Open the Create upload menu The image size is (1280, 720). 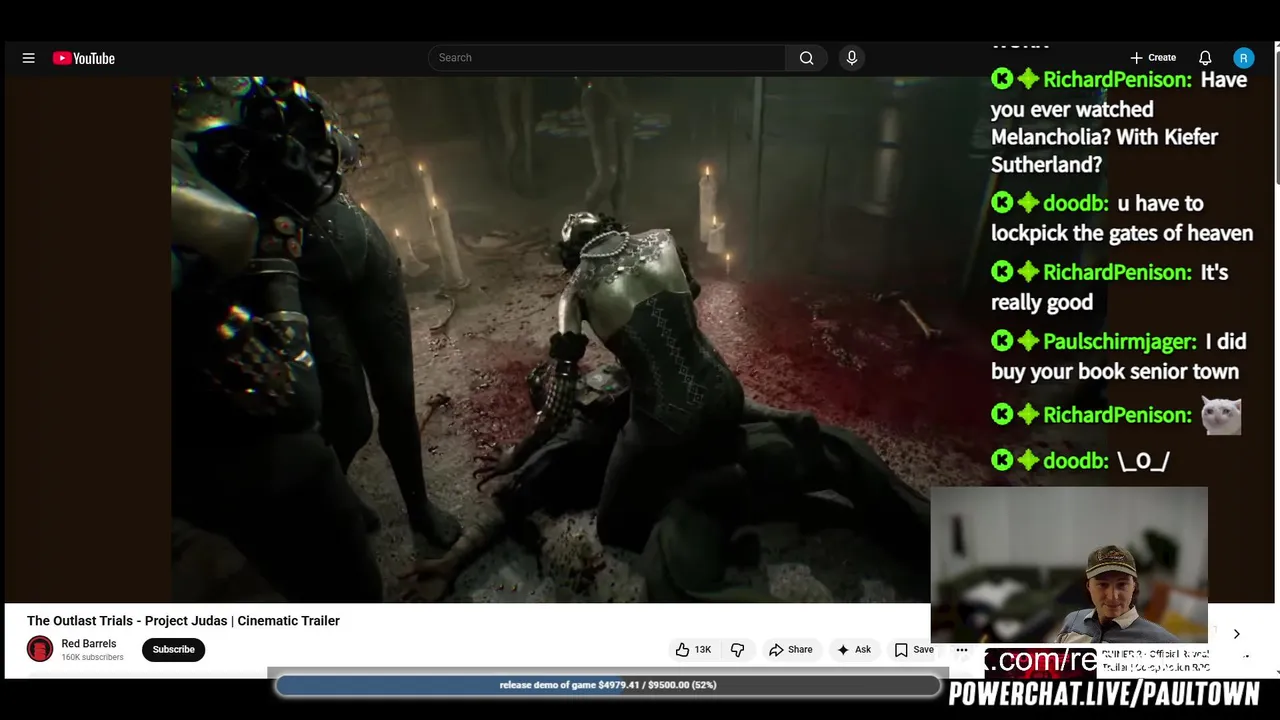click(1153, 58)
